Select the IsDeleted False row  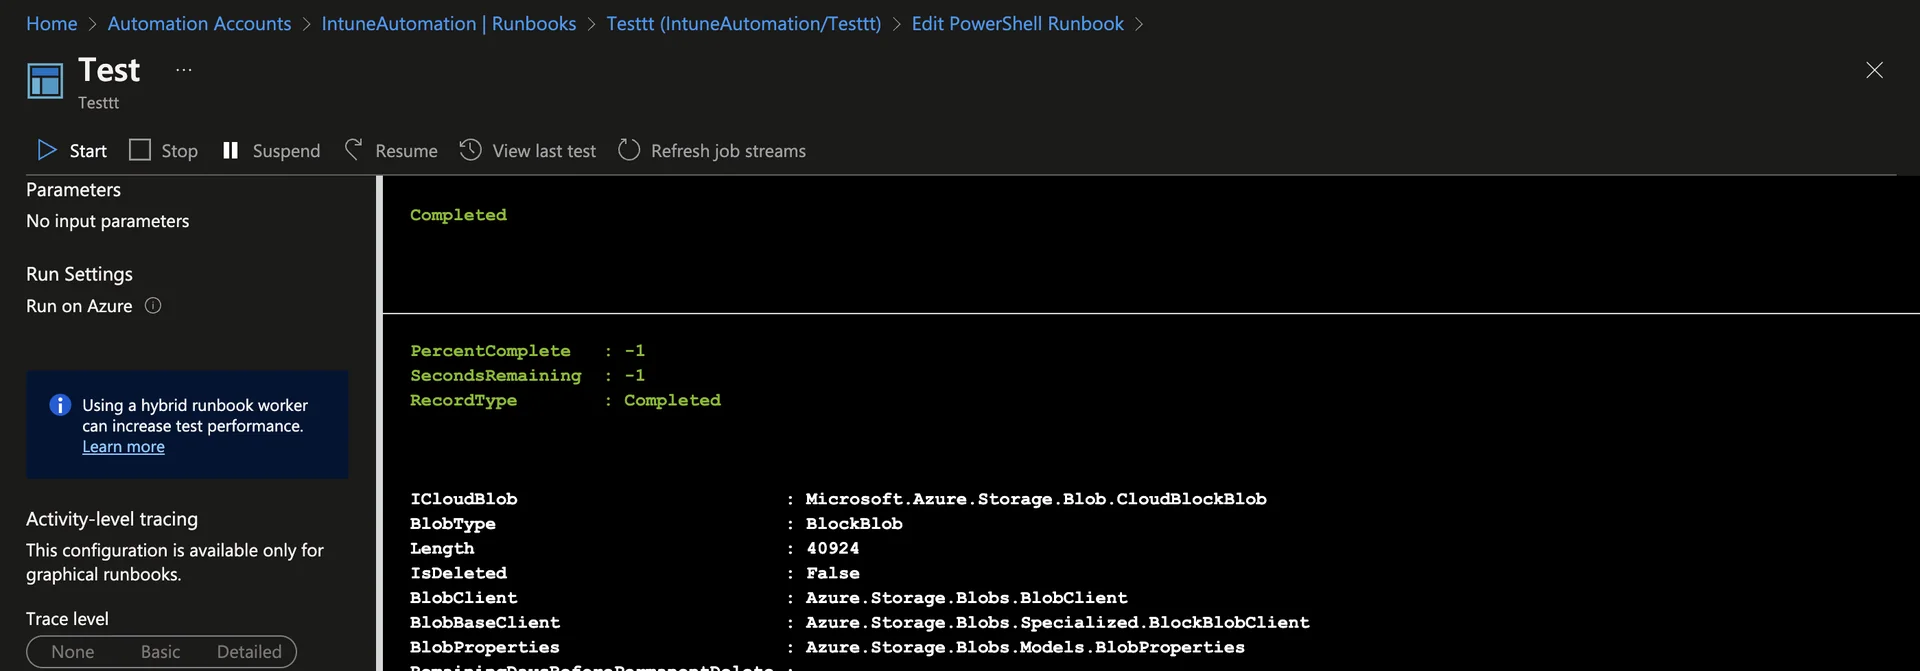(635, 573)
